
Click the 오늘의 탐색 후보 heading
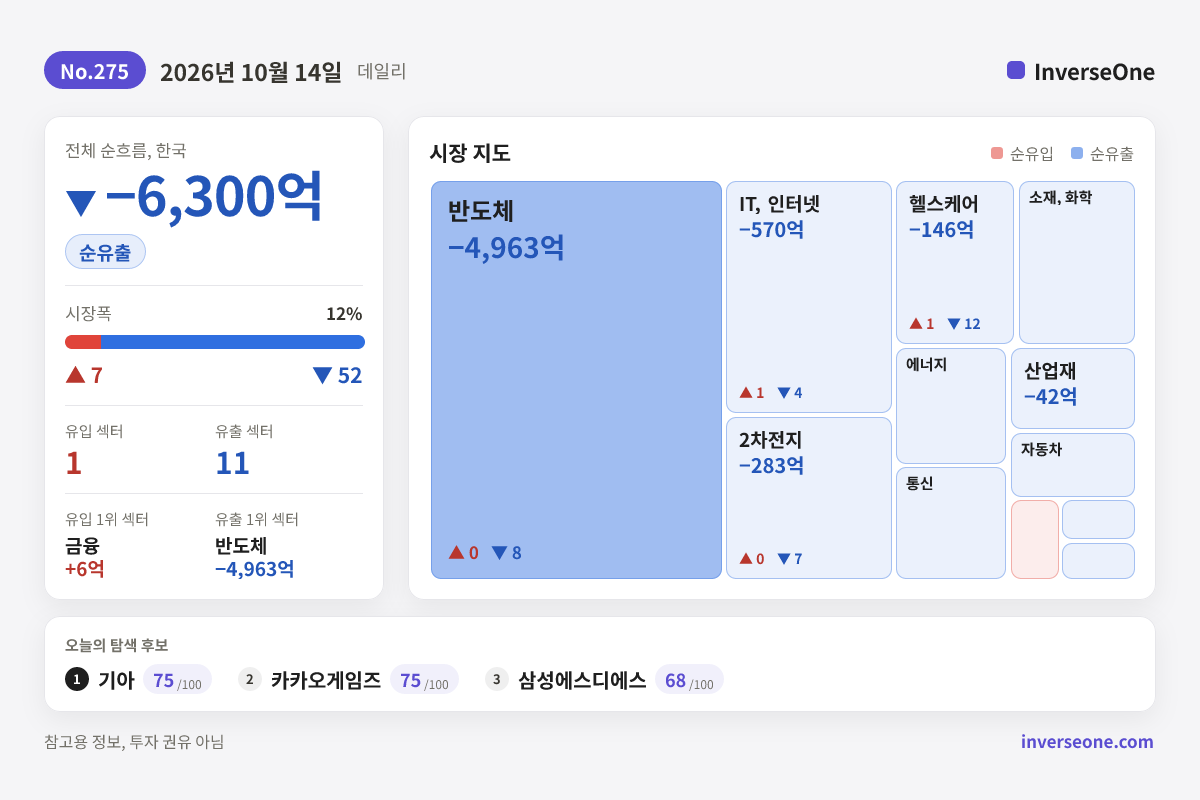click(116, 645)
